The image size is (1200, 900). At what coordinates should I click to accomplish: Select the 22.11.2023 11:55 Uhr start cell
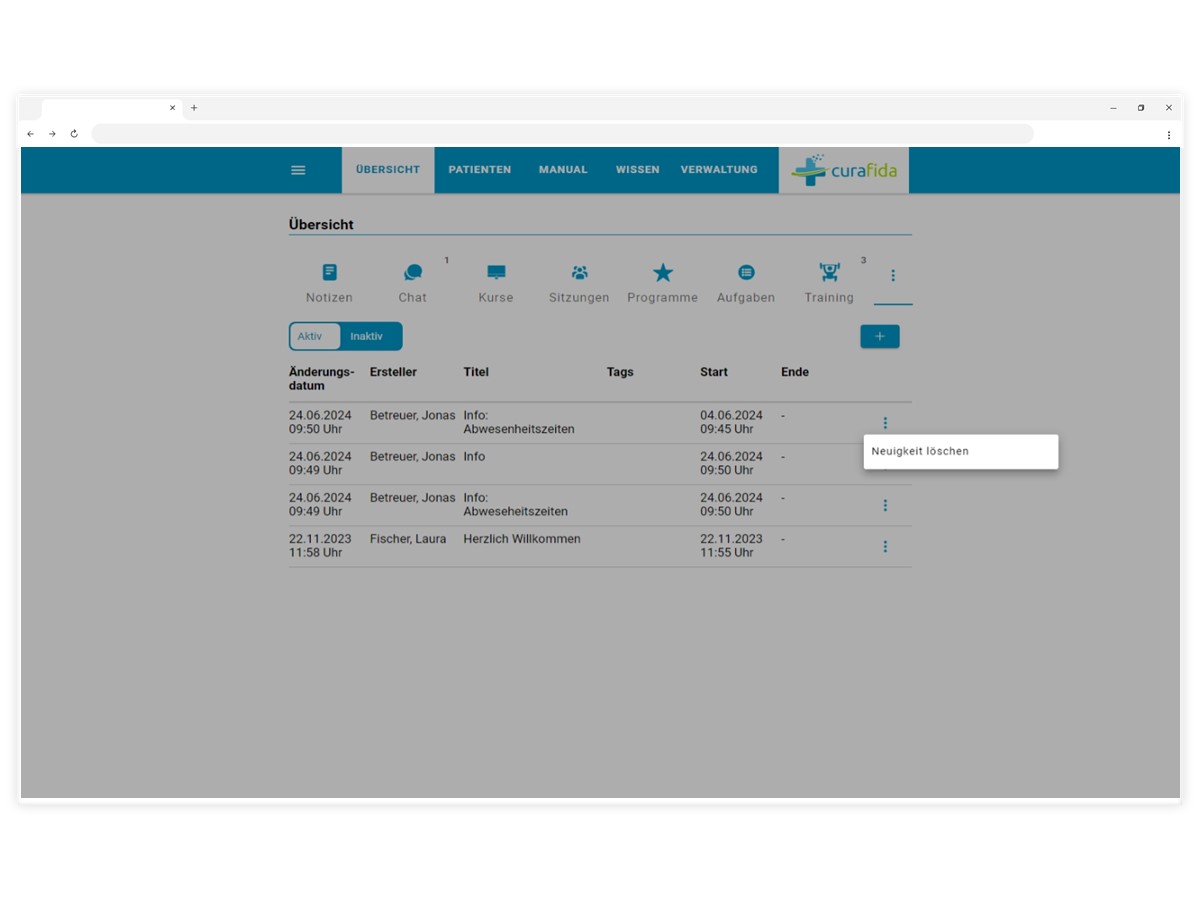point(731,546)
